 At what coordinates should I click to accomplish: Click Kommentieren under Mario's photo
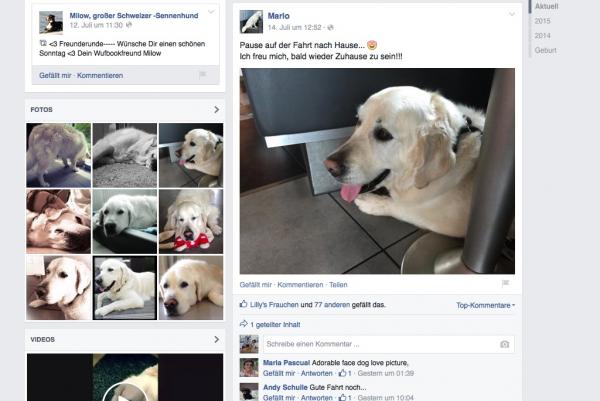[x=300, y=285]
